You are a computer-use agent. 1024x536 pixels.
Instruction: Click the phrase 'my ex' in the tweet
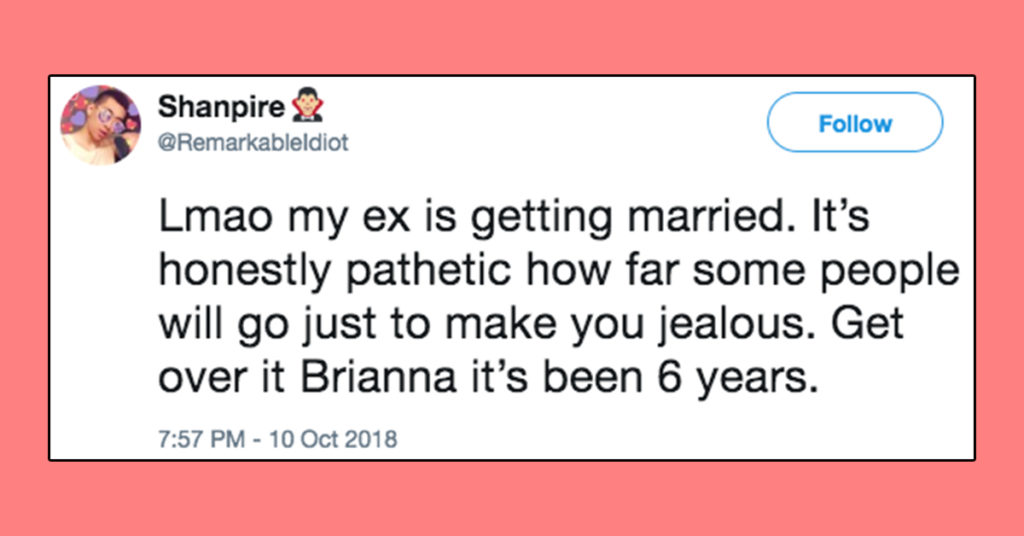(350, 218)
